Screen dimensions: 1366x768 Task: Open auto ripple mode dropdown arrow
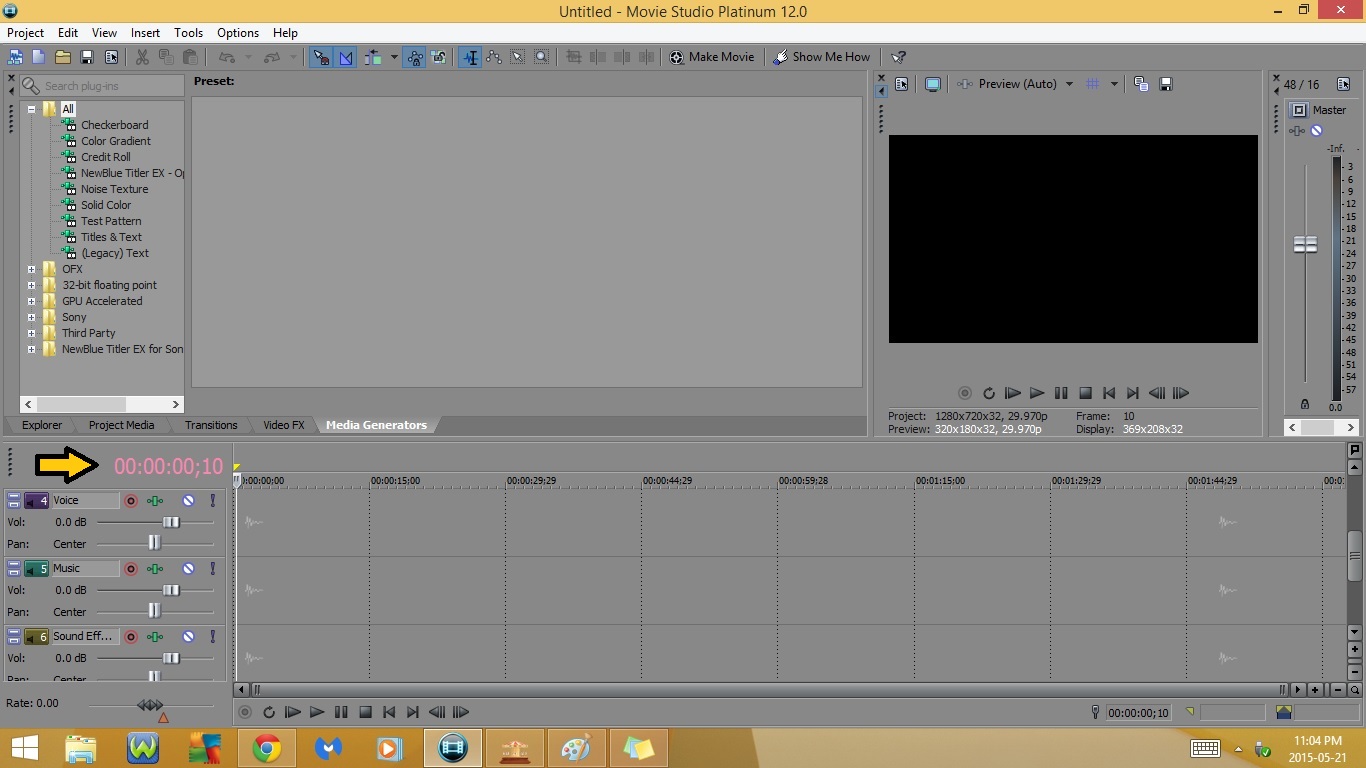click(394, 57)
